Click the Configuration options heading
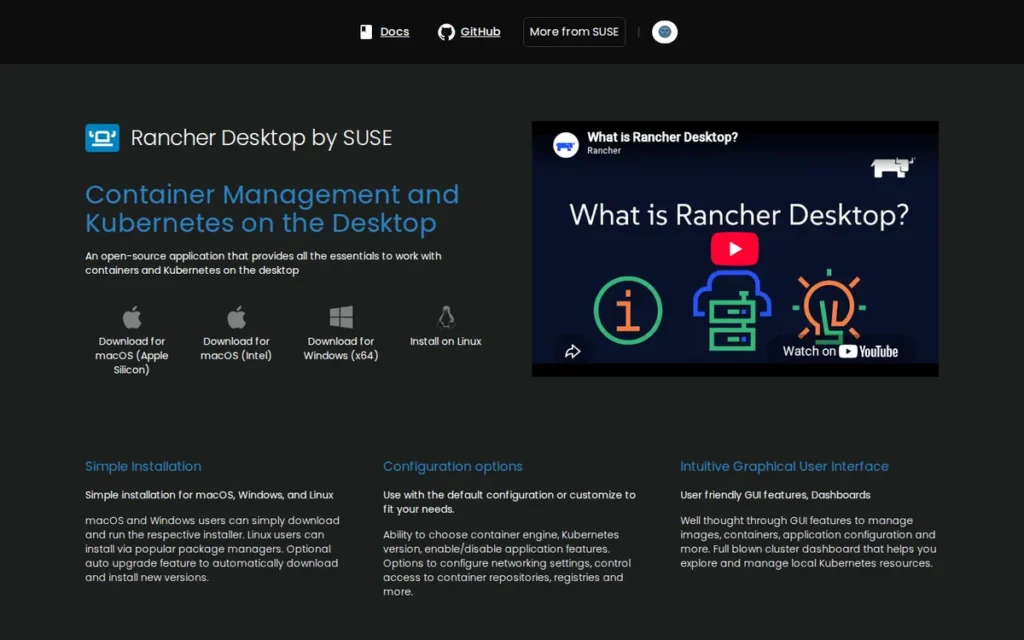Image resolution: width=1024 pixels, height=640 pixels. (453, 466)
